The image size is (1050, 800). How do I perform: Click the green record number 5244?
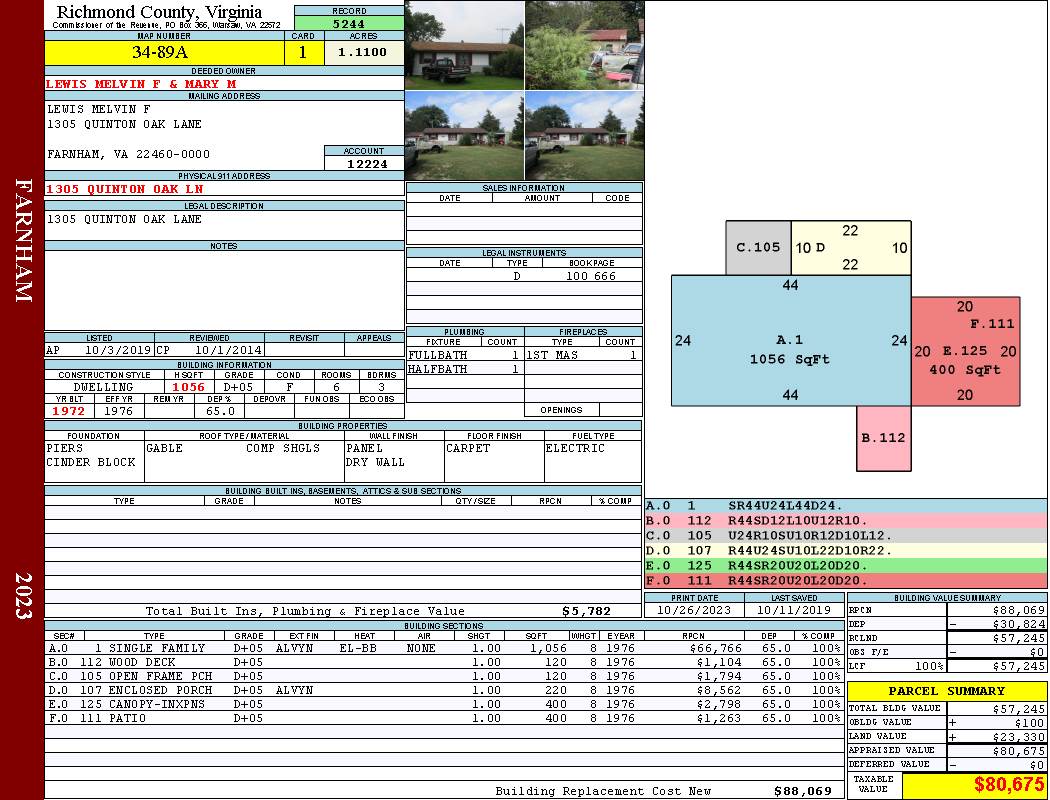click(x=349, y=24)
